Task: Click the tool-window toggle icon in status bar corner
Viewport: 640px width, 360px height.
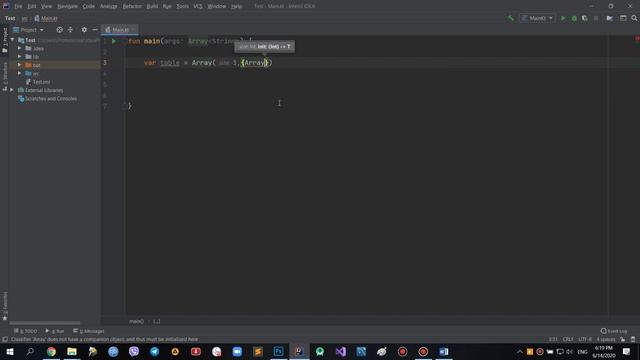Action: [5, 340]
